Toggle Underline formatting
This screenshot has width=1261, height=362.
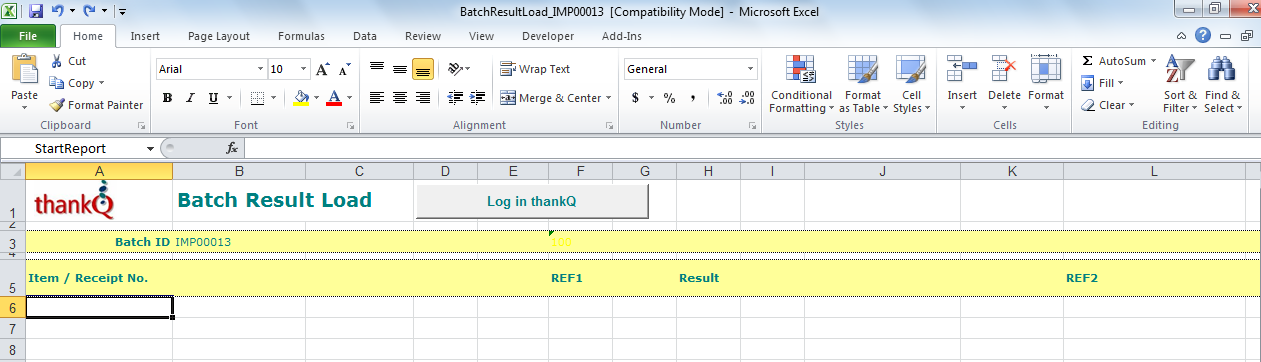click(213, 98)
